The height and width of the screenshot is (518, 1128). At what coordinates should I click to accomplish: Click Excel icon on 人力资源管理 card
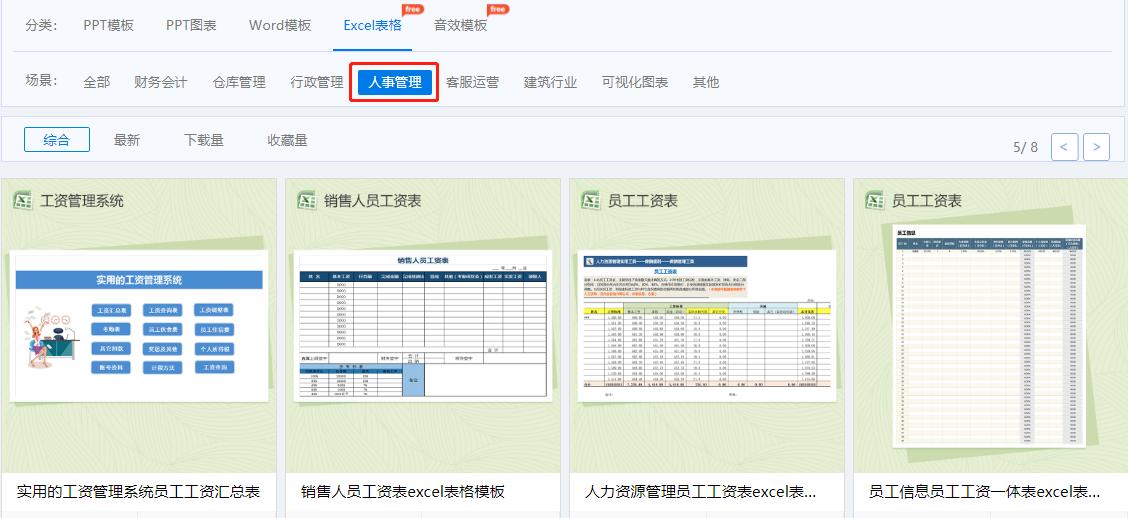(x=591, y=200)
